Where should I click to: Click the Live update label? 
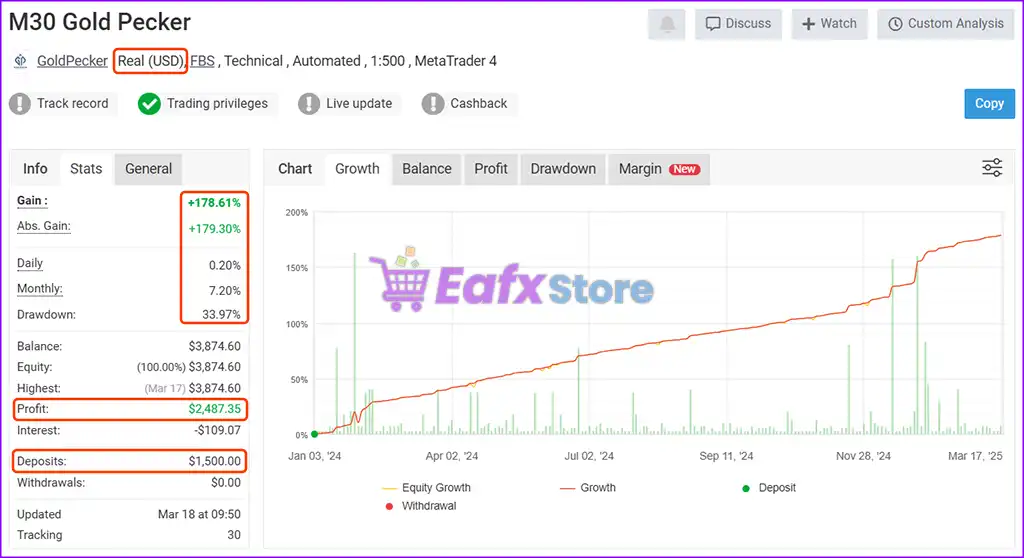(359, 103)
